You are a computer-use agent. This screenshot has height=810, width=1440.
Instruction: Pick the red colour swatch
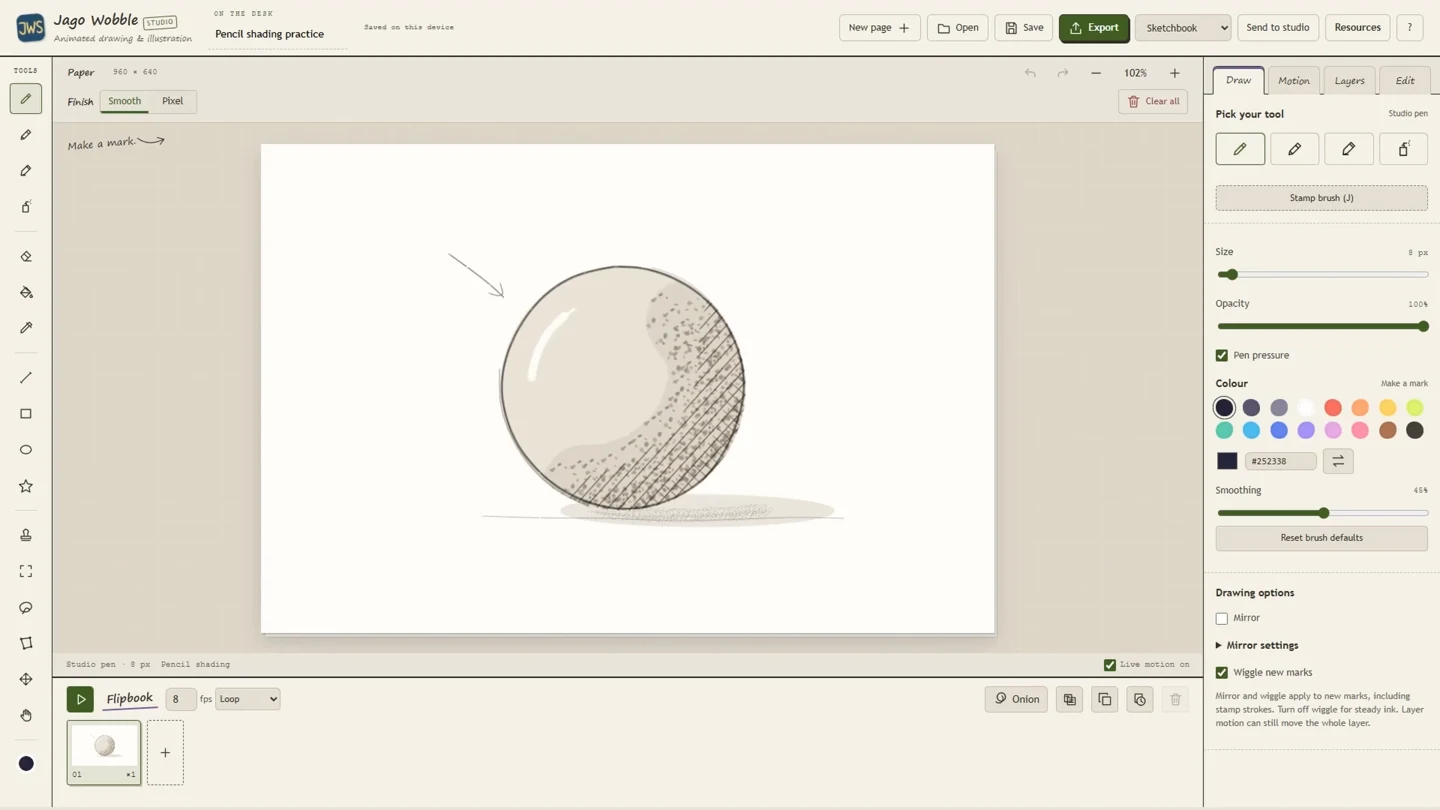[x=1333, y=408]
